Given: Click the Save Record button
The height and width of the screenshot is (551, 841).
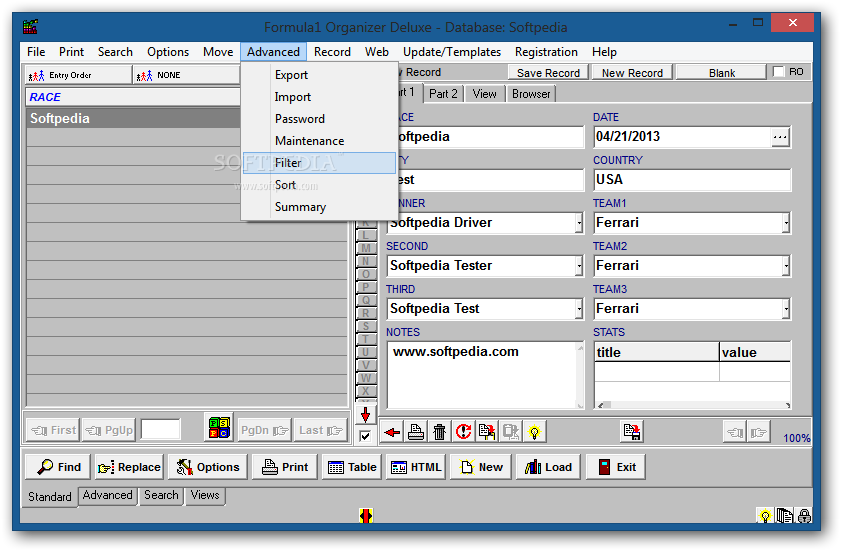Looking at the screenshot, I should pyautogui.click(x=548, y=72).
